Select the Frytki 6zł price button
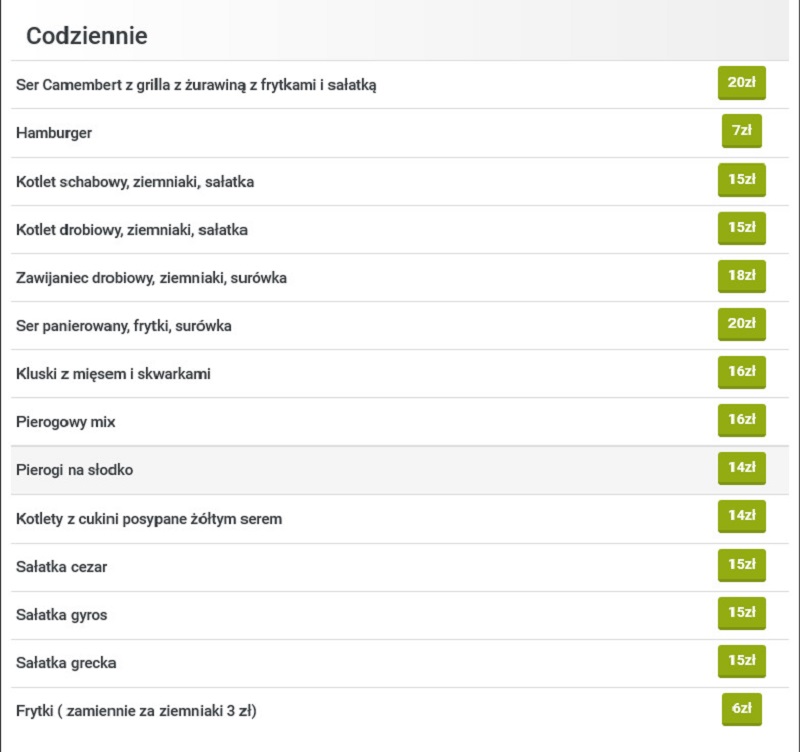The height and width of the screenshot is (752, 800). tap(741, 709)
